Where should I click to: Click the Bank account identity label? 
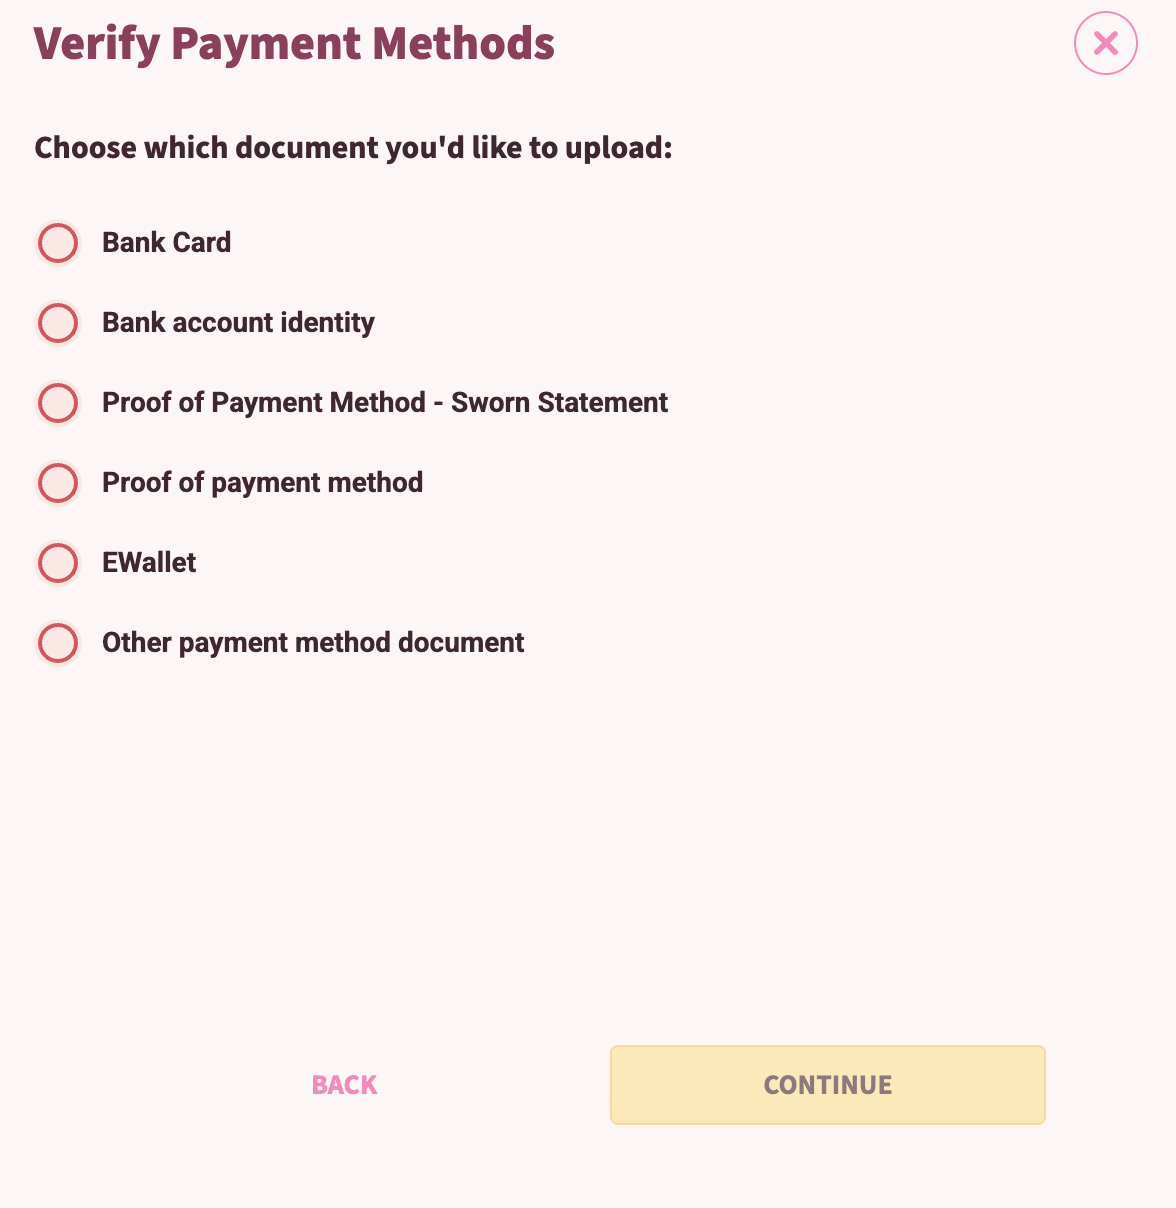[238, 323]
